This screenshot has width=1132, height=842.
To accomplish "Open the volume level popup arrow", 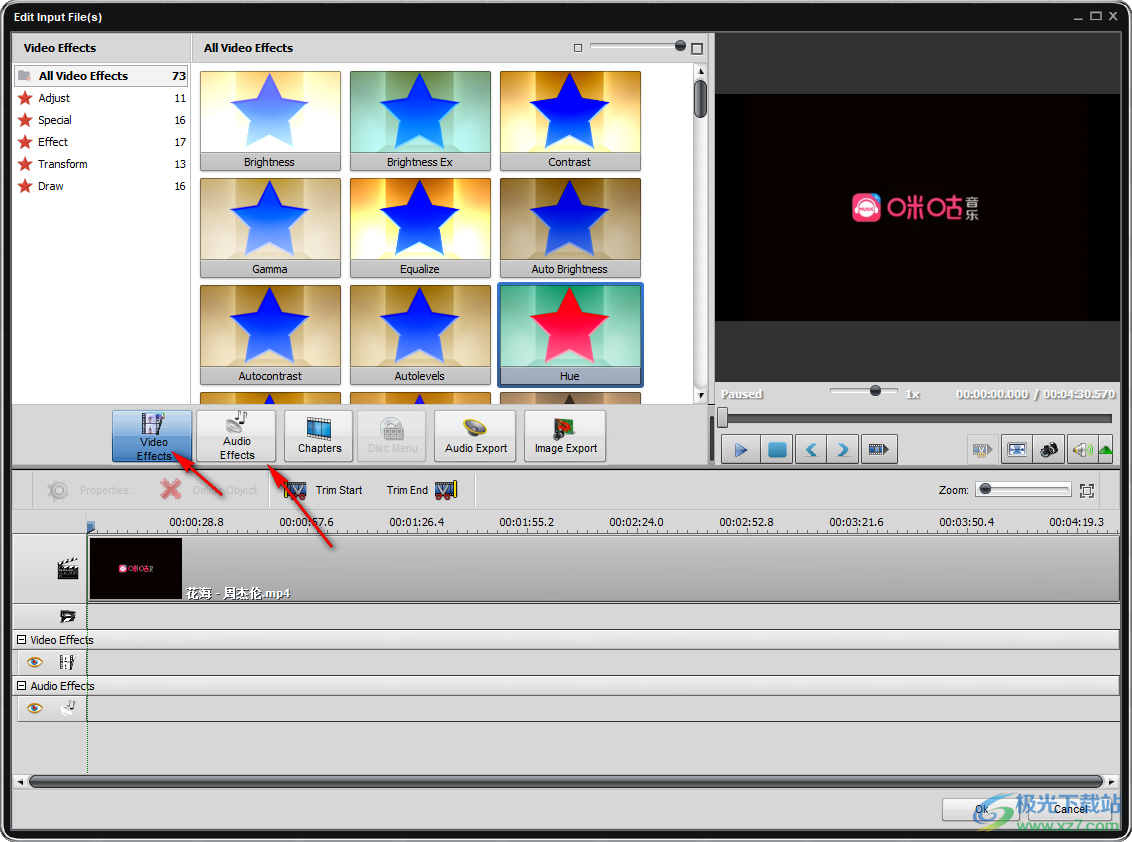I will (1105, 450).
